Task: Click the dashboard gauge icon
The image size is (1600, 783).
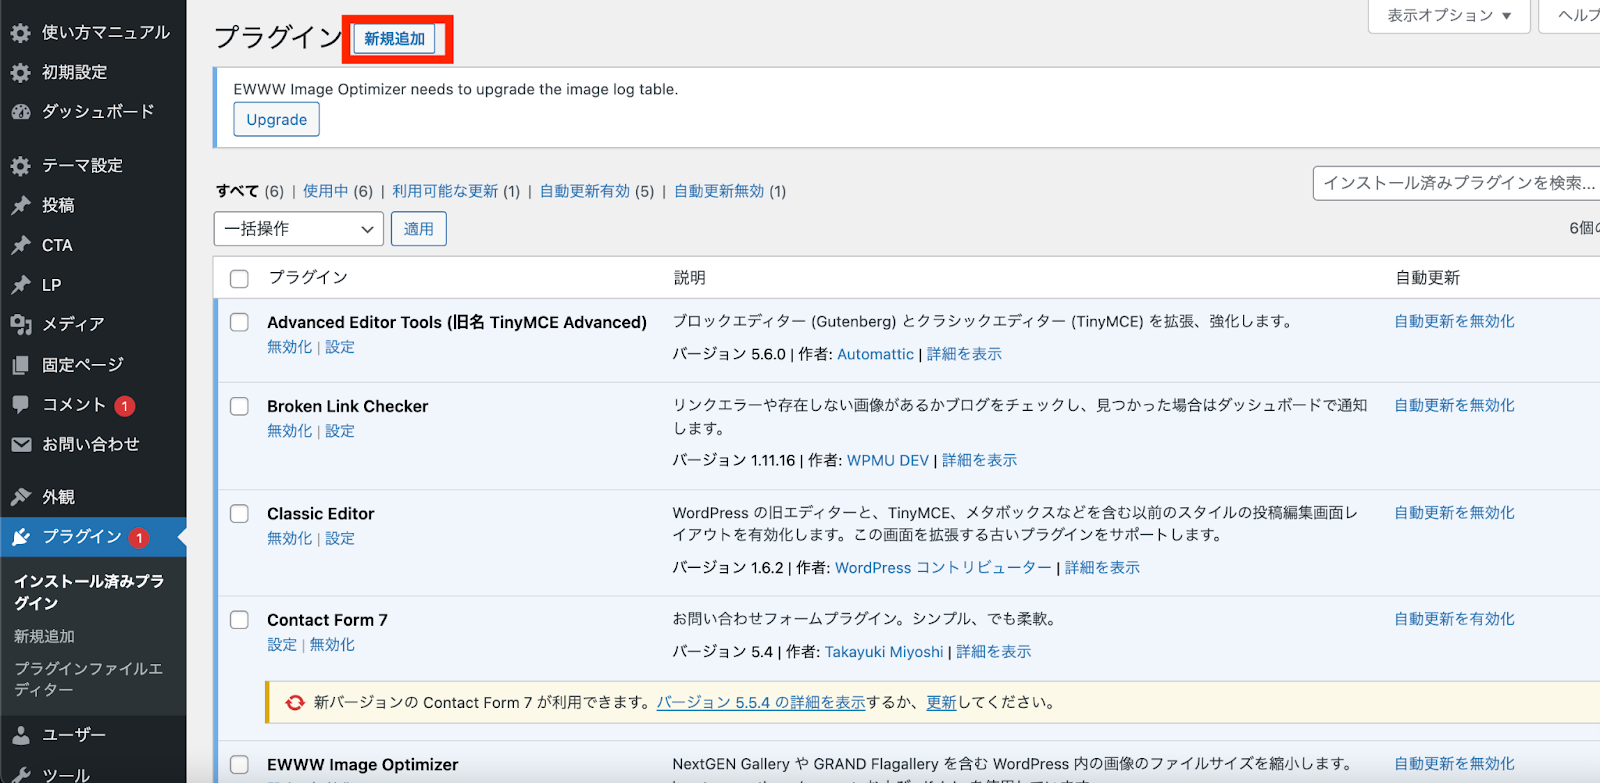Action: click(x=20, y=112)
